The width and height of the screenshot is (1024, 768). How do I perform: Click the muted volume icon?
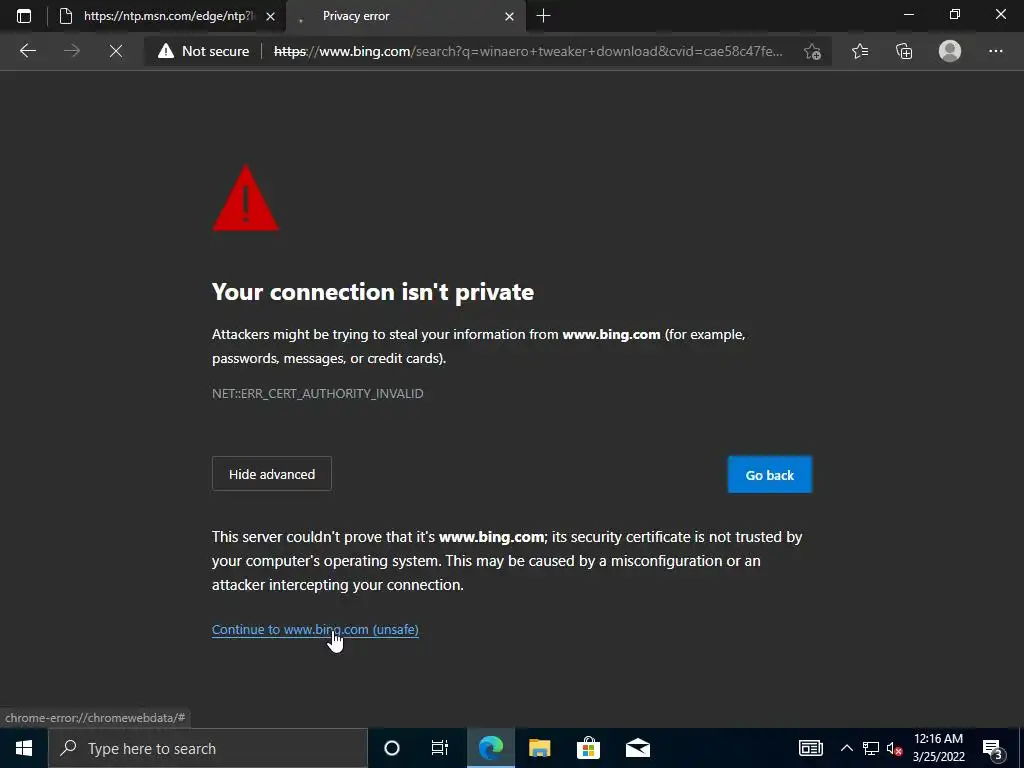[x=893, y=748]
